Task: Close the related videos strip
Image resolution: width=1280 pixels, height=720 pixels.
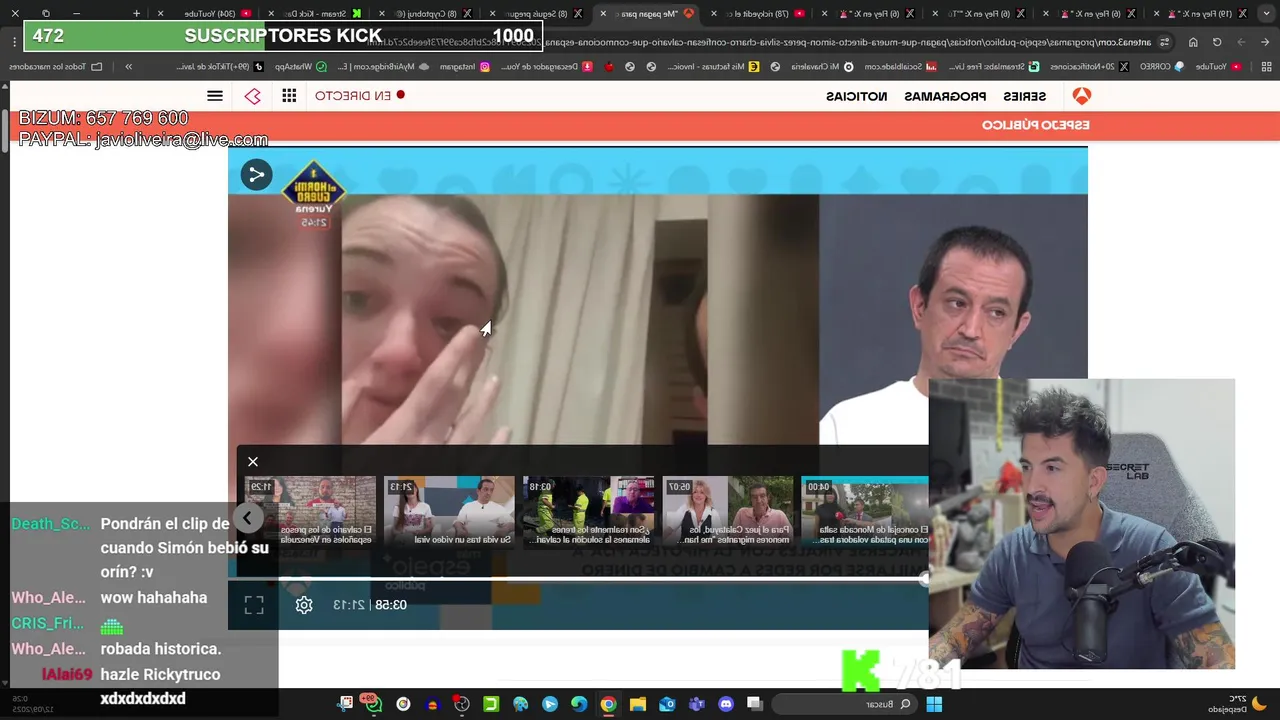Action: pyautogui.click(x=253, y=461)
